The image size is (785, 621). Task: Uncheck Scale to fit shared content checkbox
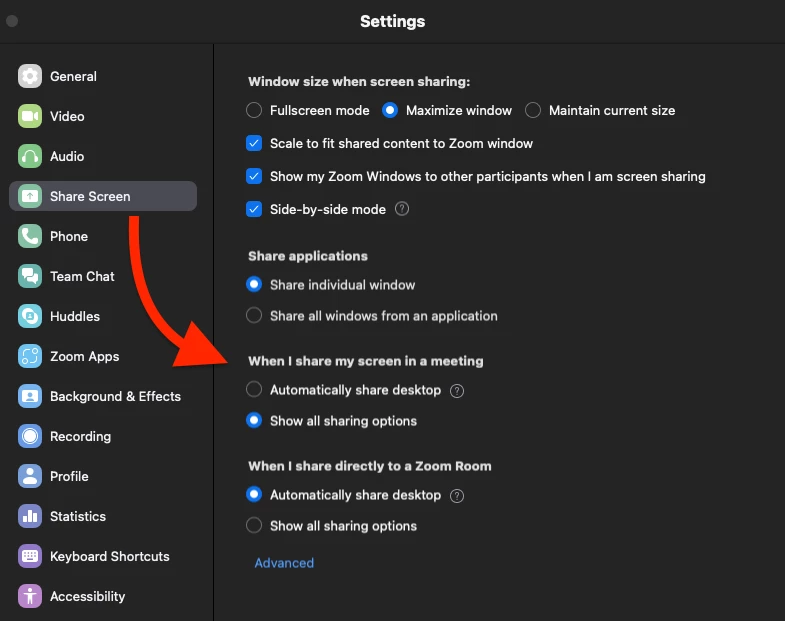click(254, 143)
